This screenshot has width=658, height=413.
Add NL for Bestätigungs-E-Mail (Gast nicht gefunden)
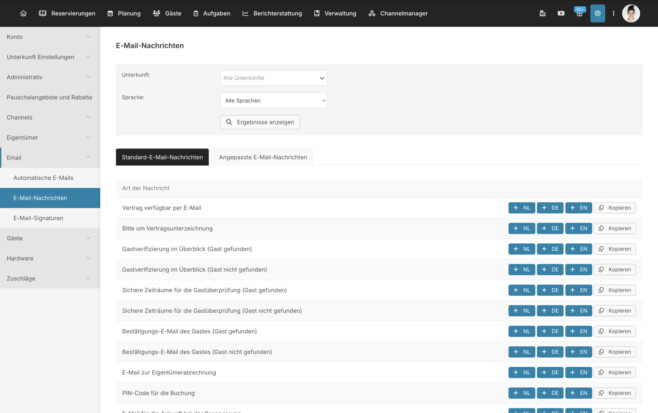[522, 352]
